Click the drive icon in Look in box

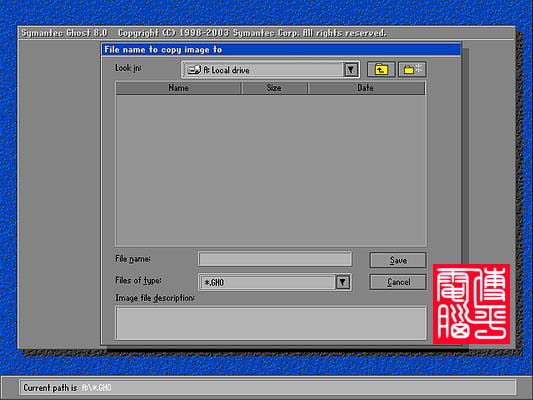194,70
